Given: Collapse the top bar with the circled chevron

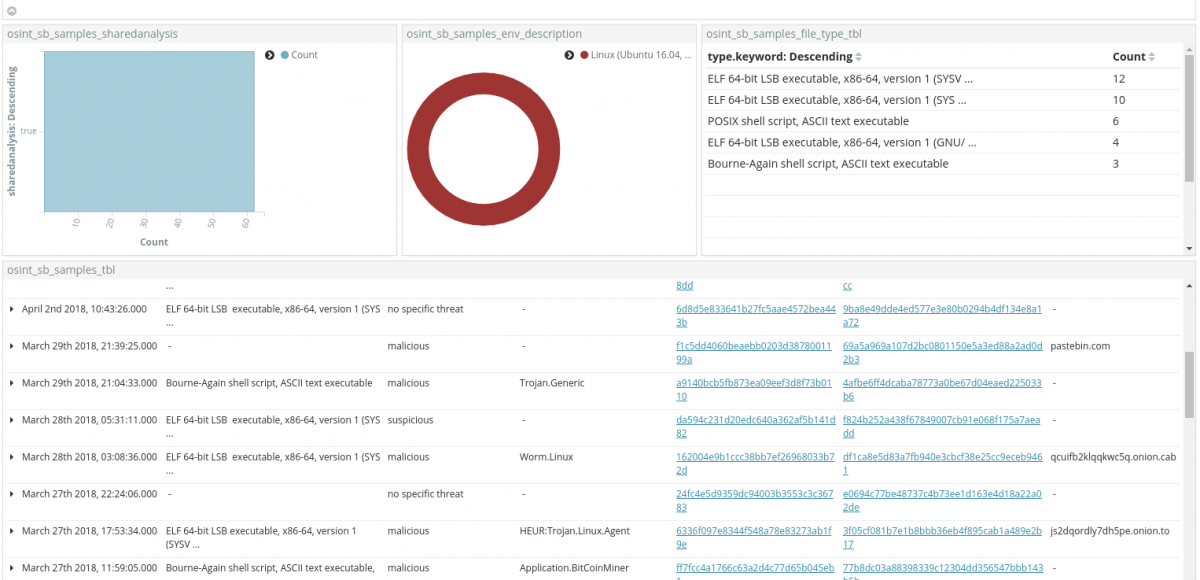Looking at the screenshot, I should tap(10, 10).
